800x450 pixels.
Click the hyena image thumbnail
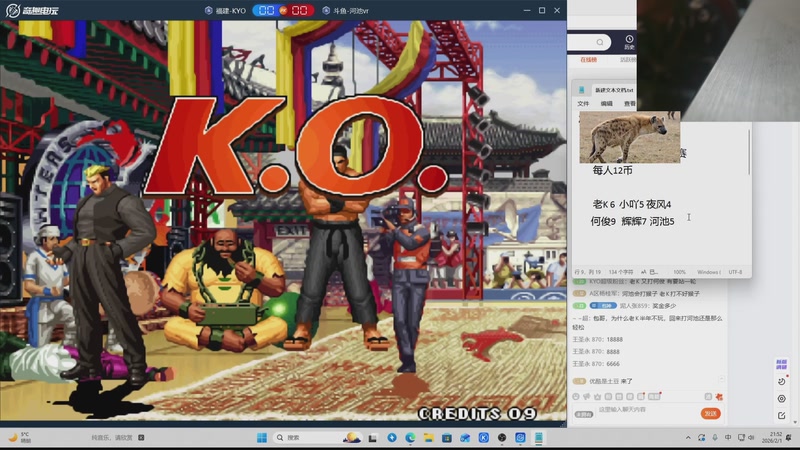click(x=630, y=137)
